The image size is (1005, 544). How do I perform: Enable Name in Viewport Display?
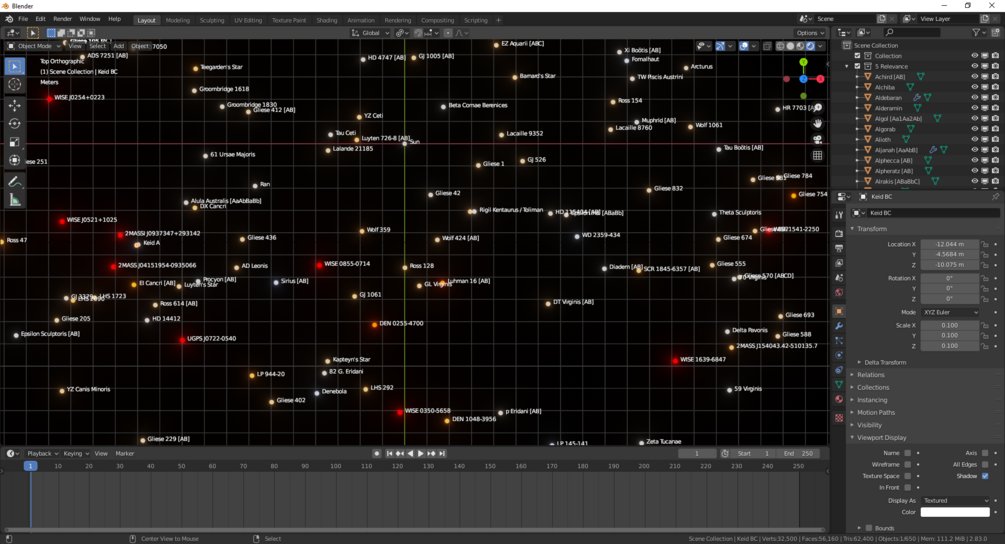click(908, 453)
